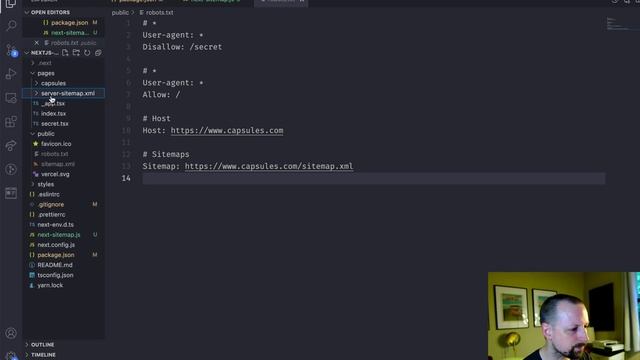Open package.json in root file tree

pyautogui.click(x=56, y=255)
